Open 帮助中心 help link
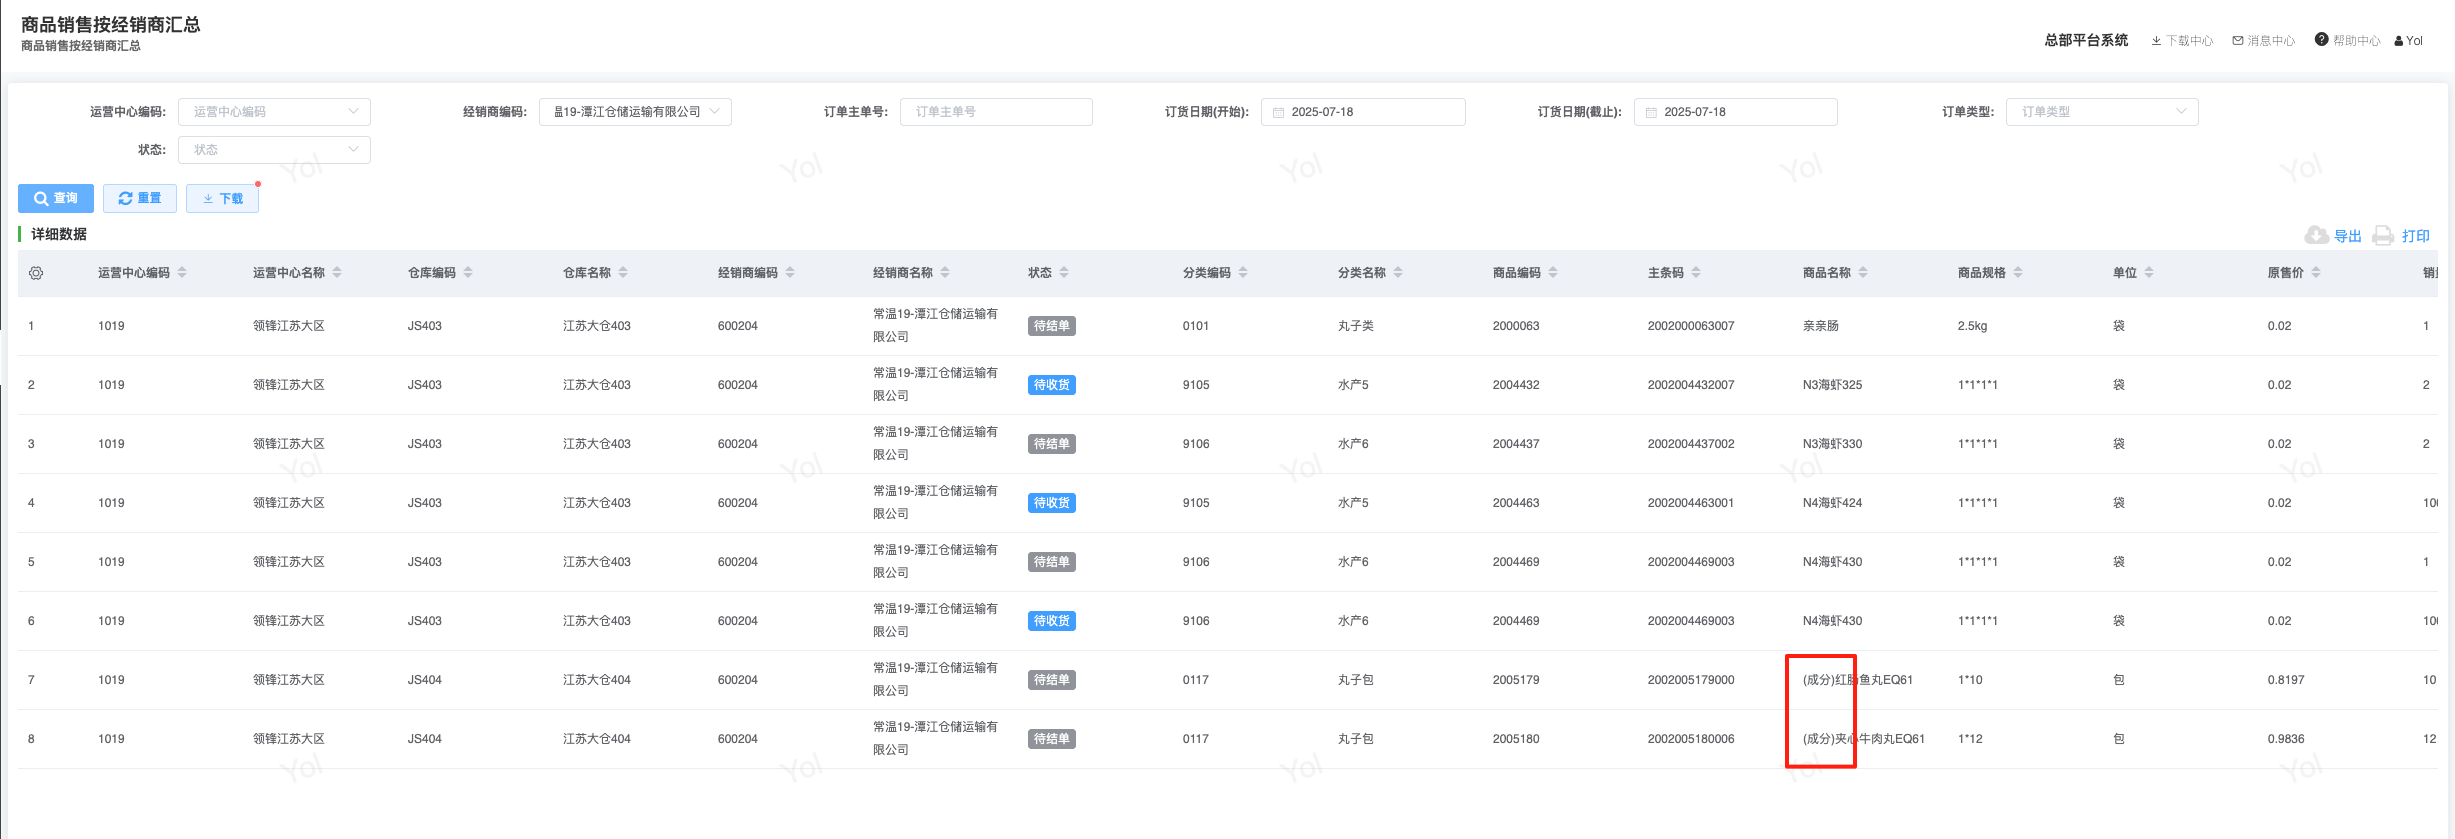The height and width of the screenshot is (839, 2455). point(2347,41)
